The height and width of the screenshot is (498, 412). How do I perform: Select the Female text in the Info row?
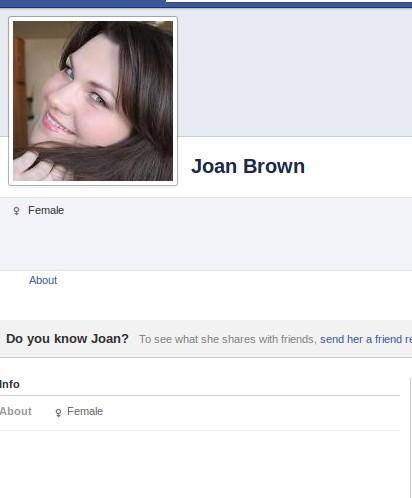[85, 411]
